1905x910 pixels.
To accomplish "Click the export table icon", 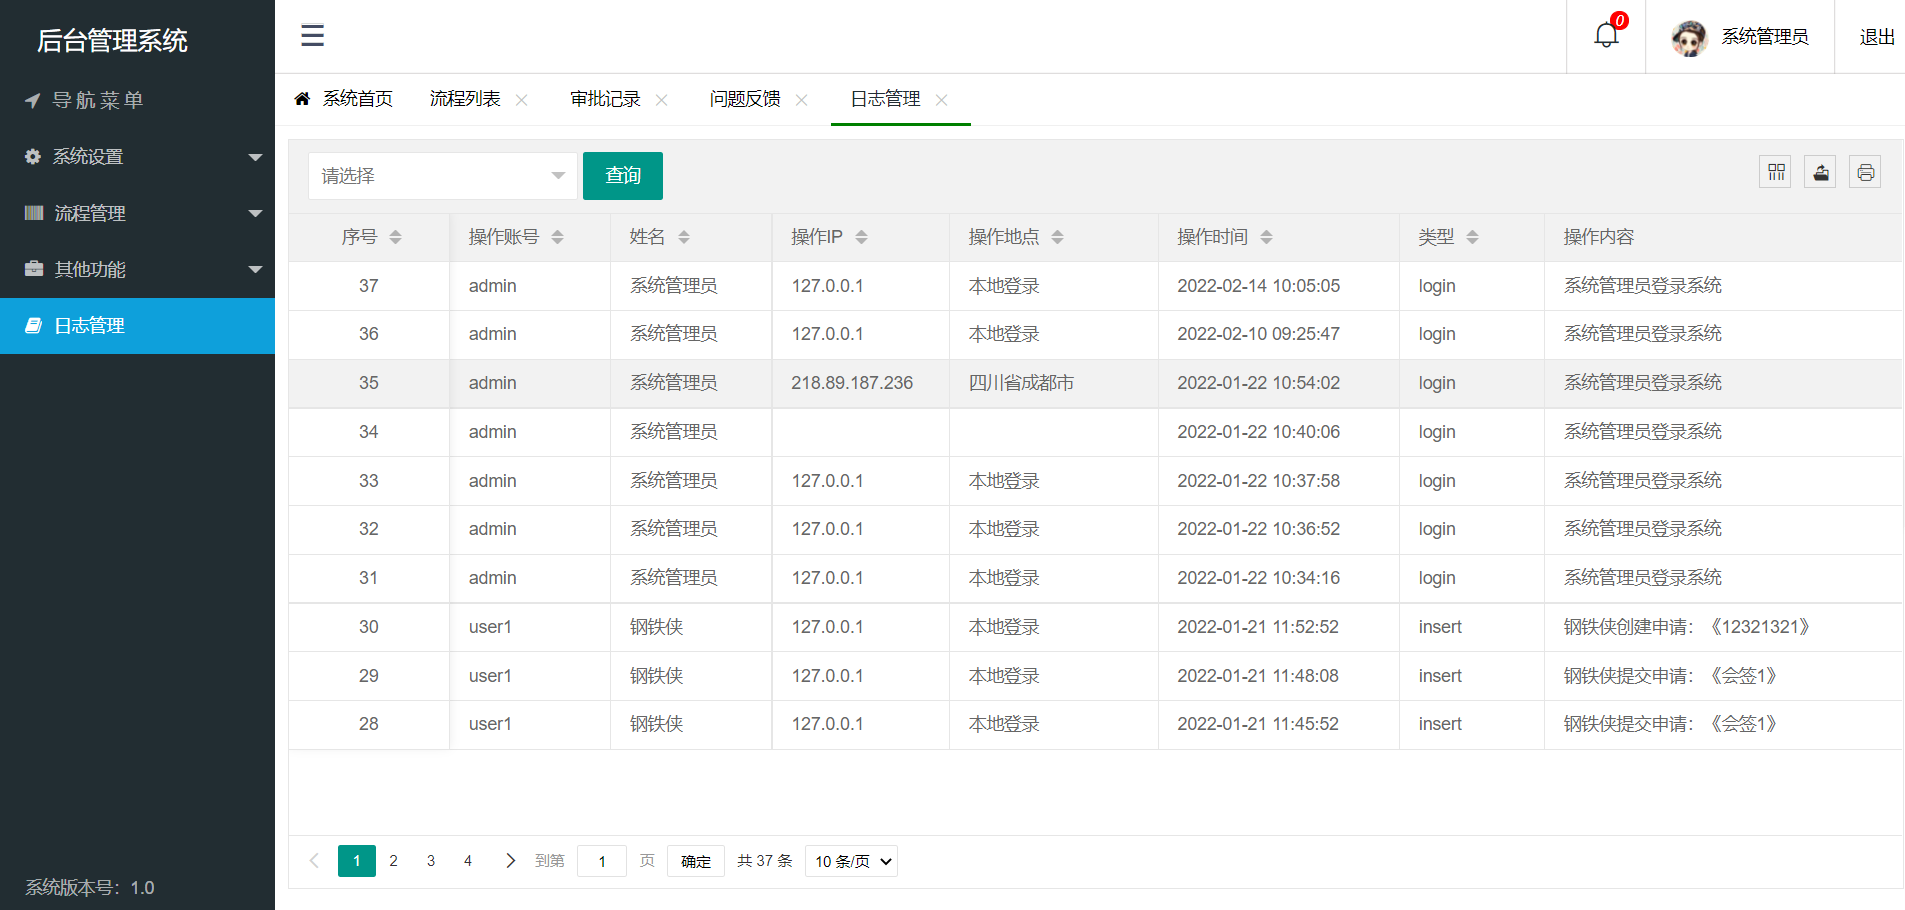I will click(x=1820, y=171).
